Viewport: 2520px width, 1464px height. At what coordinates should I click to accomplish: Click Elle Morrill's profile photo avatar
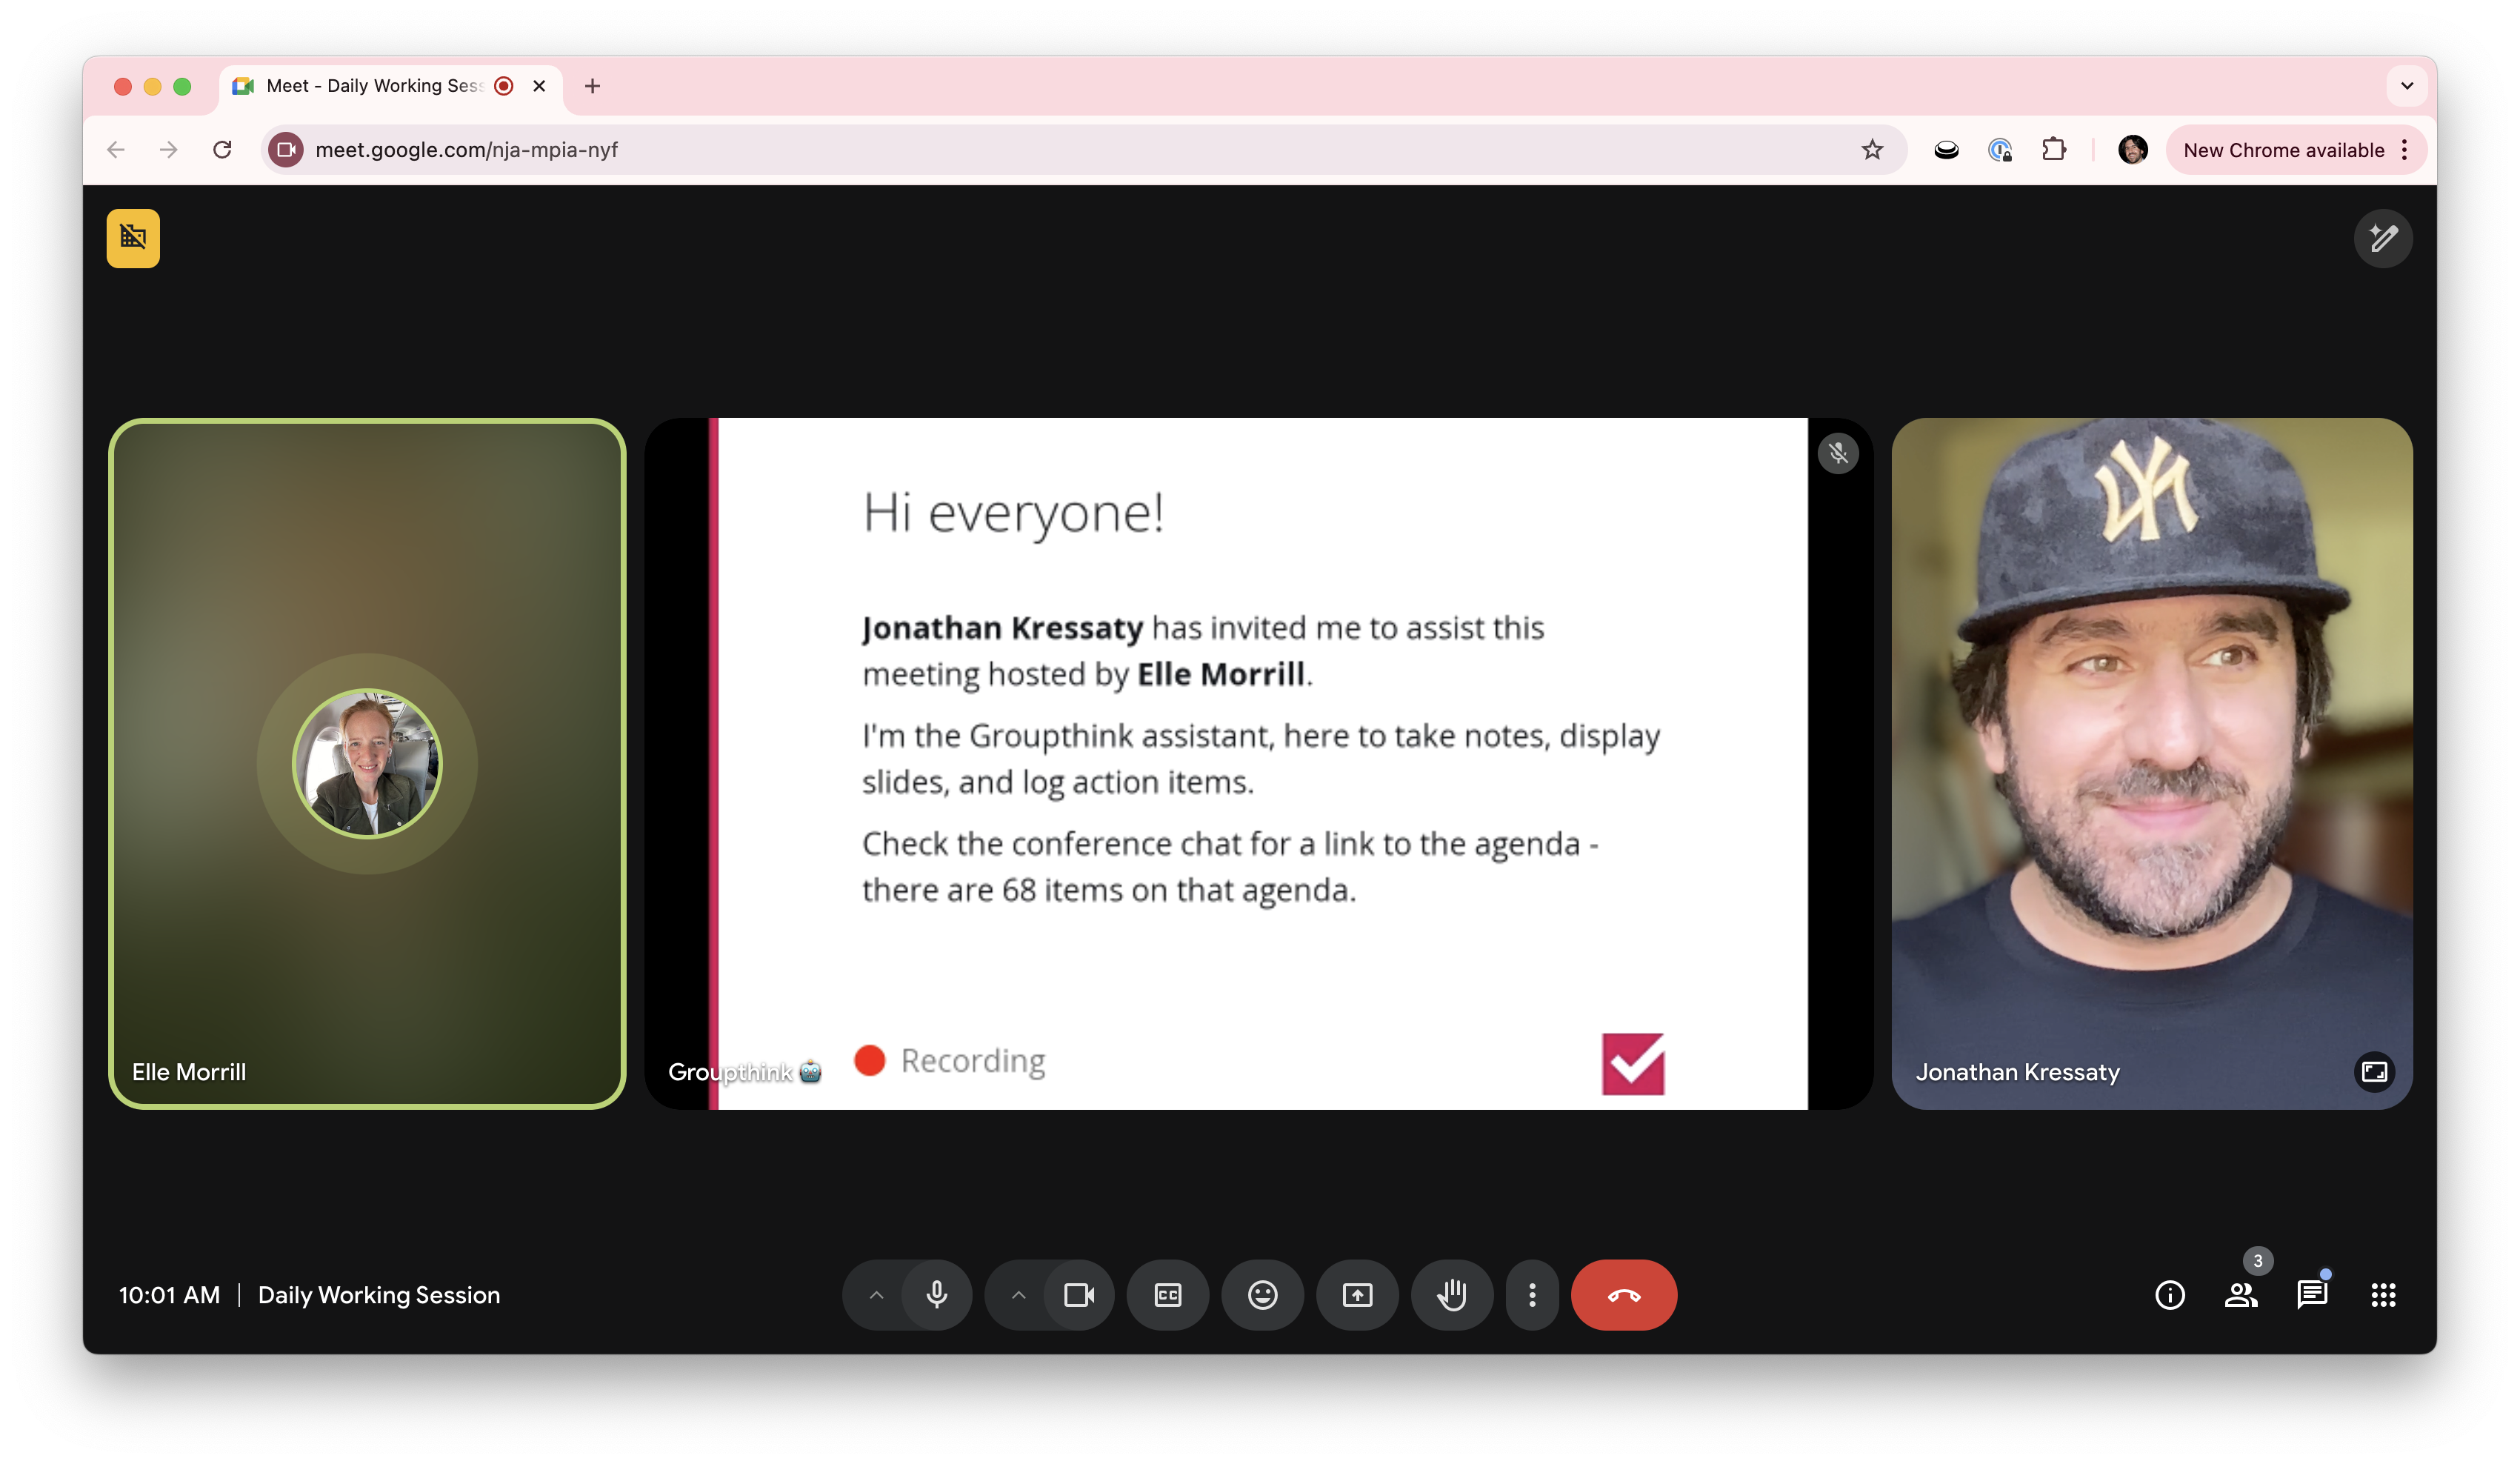[367, 763]
